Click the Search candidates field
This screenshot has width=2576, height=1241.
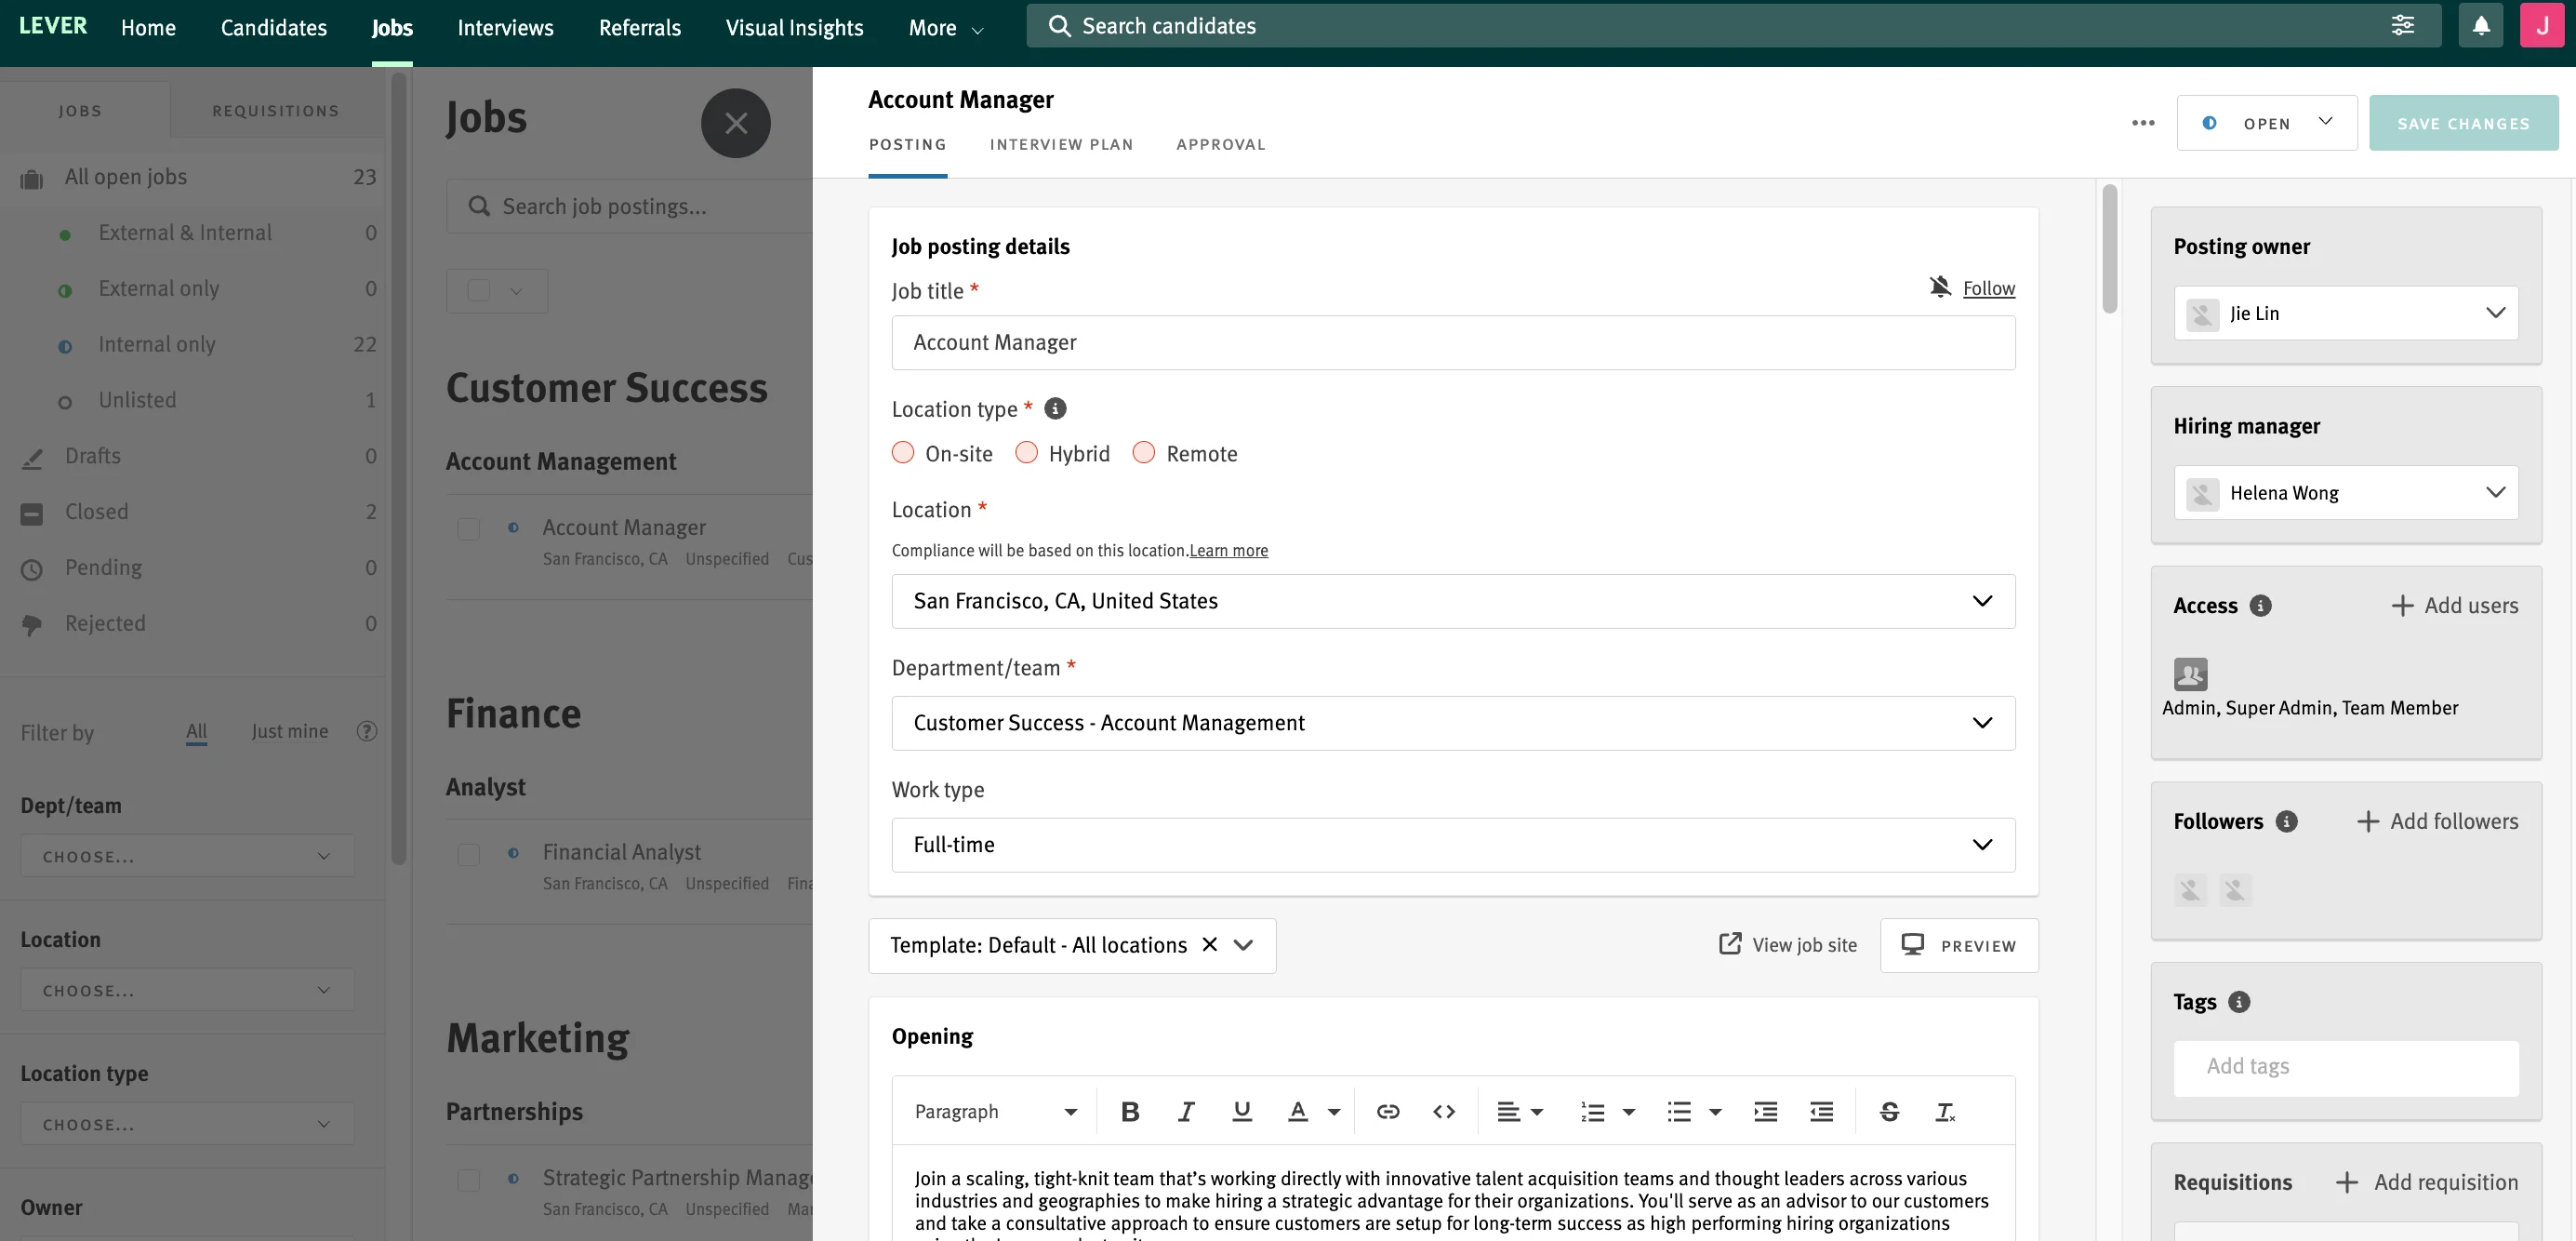point(1700,26)
